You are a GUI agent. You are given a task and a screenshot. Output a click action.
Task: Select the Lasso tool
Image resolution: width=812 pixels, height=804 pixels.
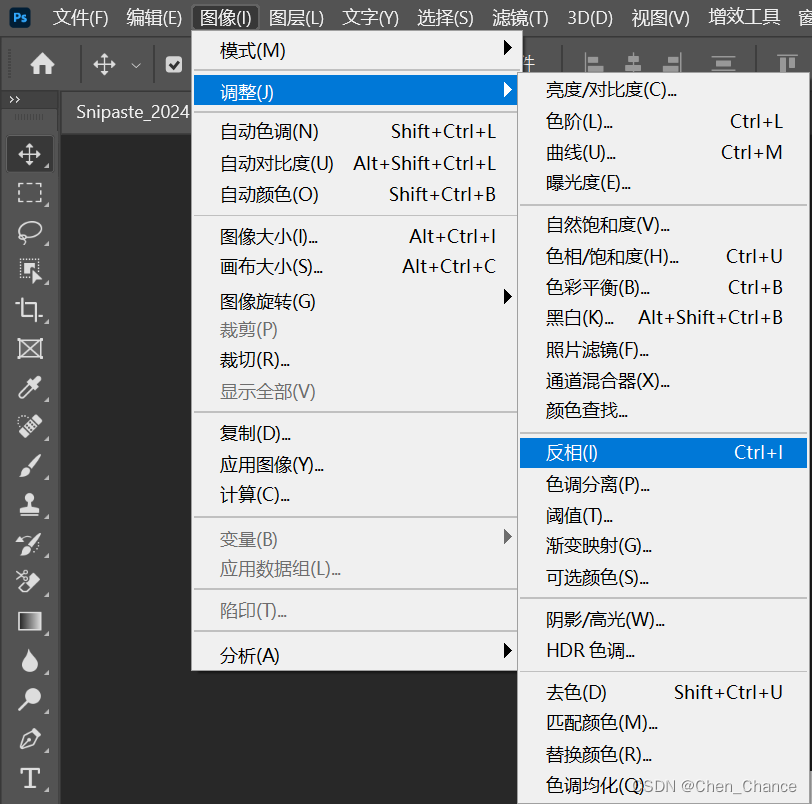pyautogui.click(x=30, y=232)
